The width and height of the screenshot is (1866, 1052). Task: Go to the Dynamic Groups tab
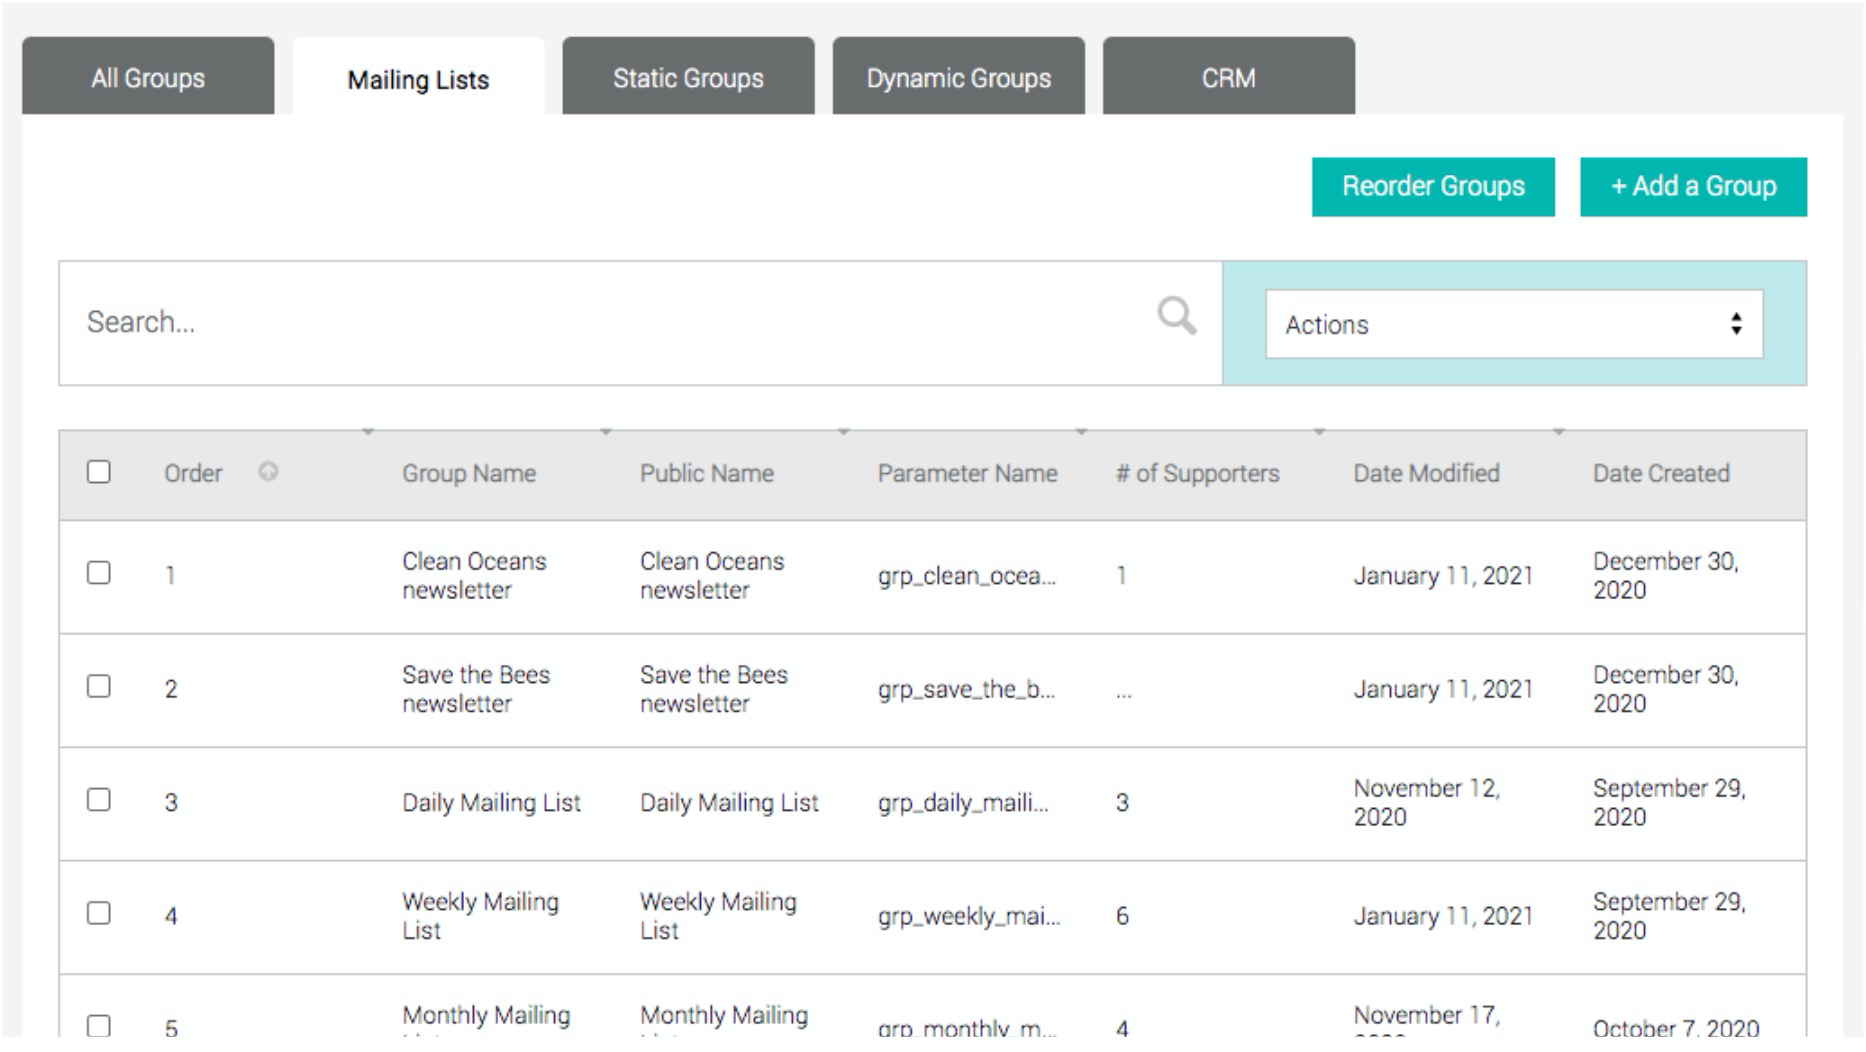click(x=958, y=77)
